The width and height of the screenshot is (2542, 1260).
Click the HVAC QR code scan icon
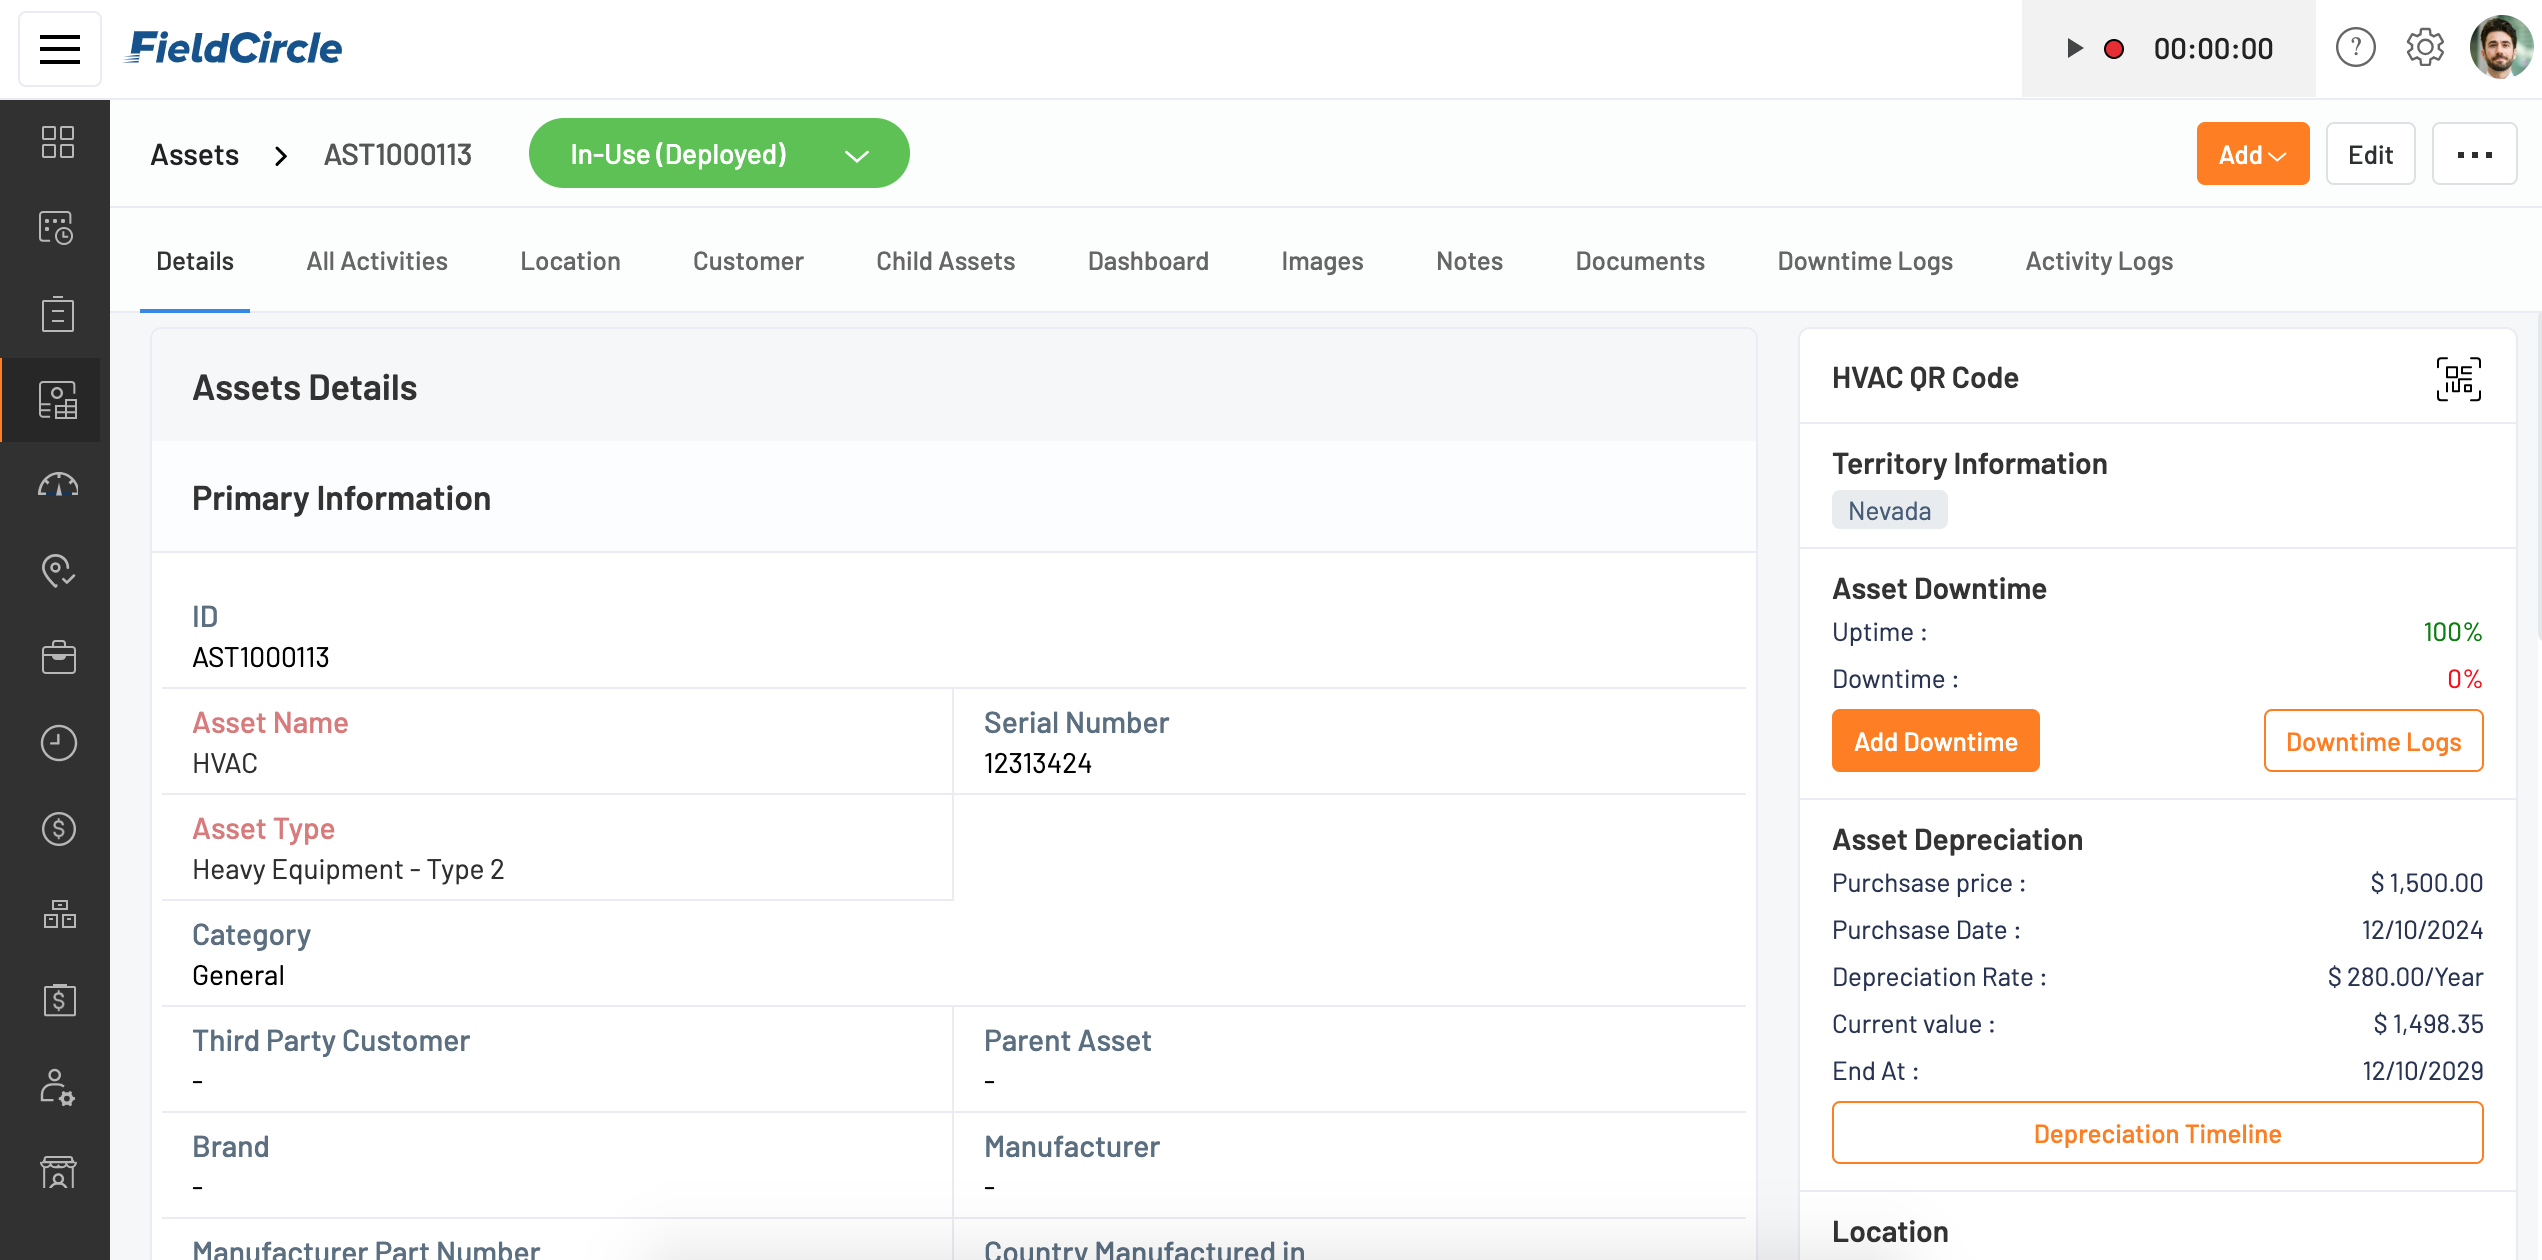(x=2457, y=379)
